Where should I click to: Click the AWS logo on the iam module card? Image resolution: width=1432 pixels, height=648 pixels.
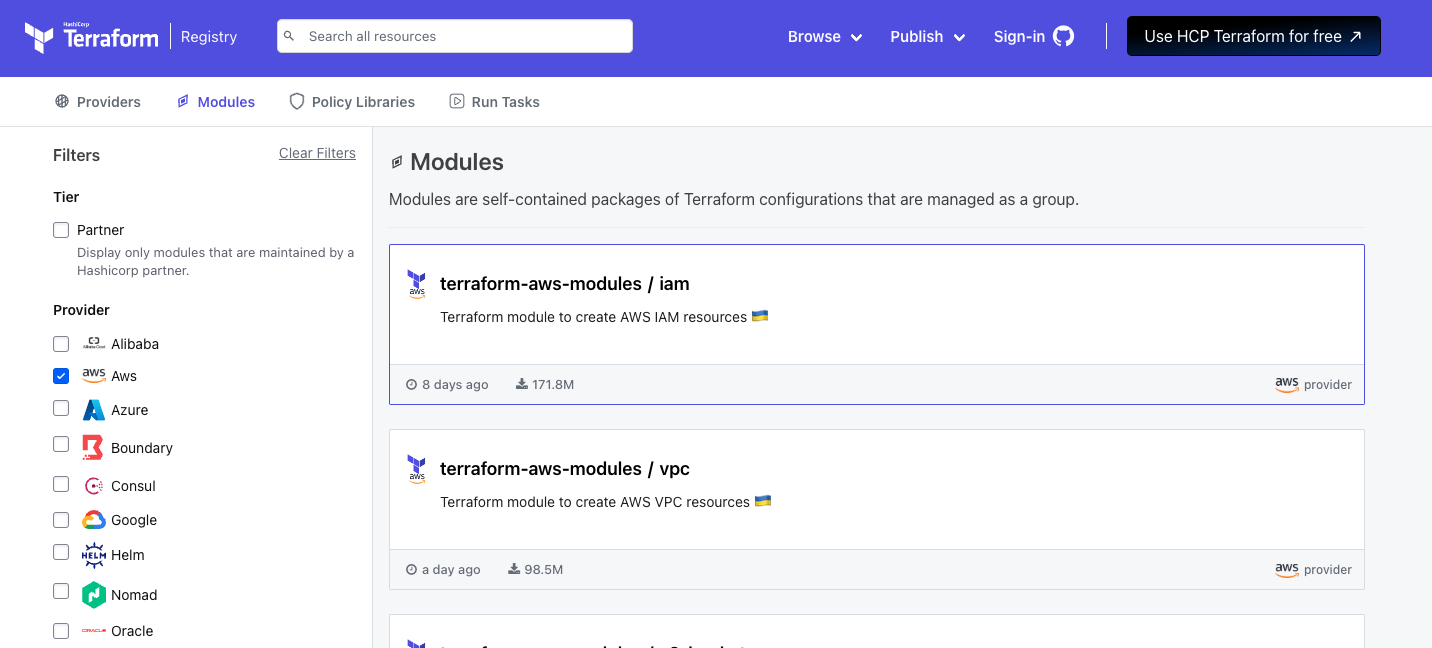pos(417,284)
